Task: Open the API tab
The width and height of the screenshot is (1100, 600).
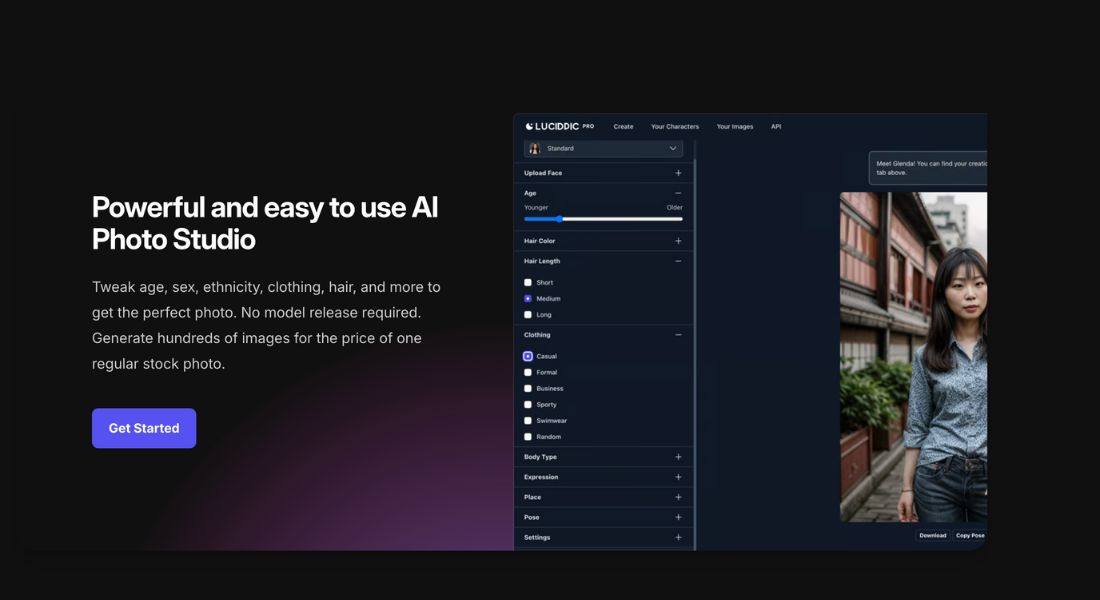Action: tap(776, 127)
